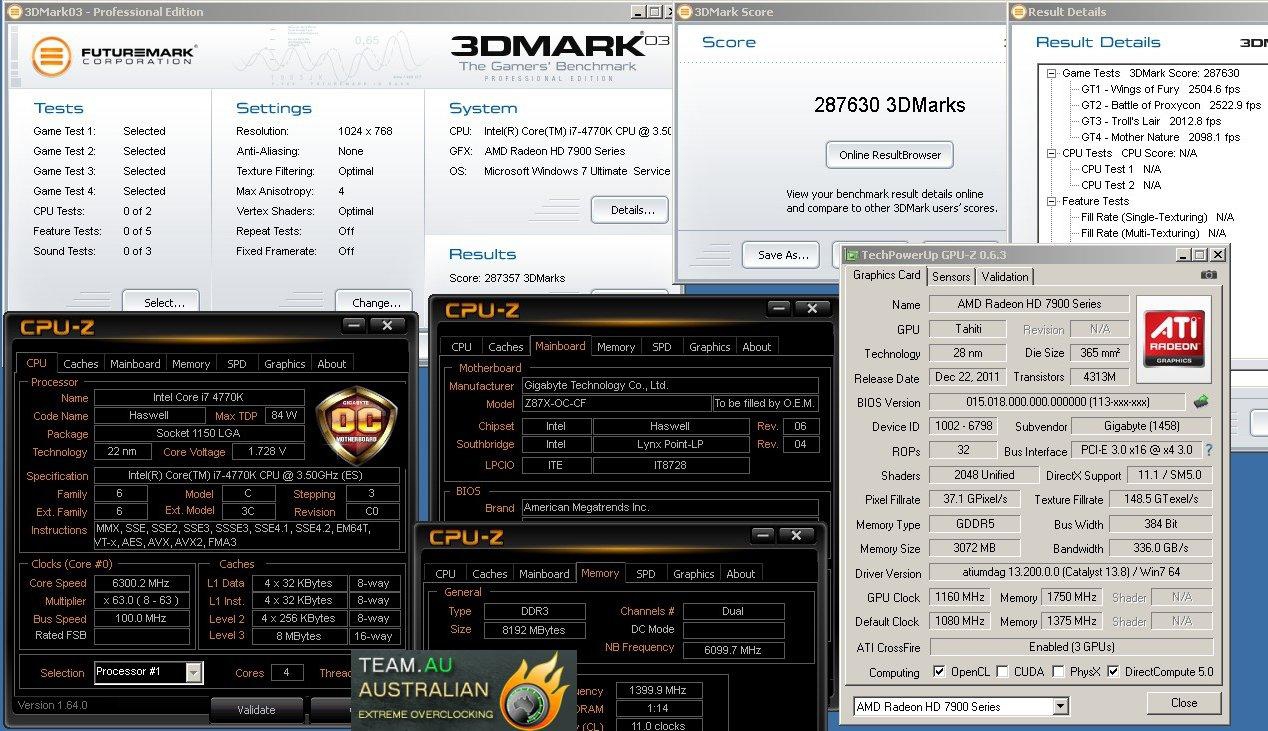1268x731 pixels.
Task: Click the Bus Interface question mark icon
Action: click(1208, 451)
